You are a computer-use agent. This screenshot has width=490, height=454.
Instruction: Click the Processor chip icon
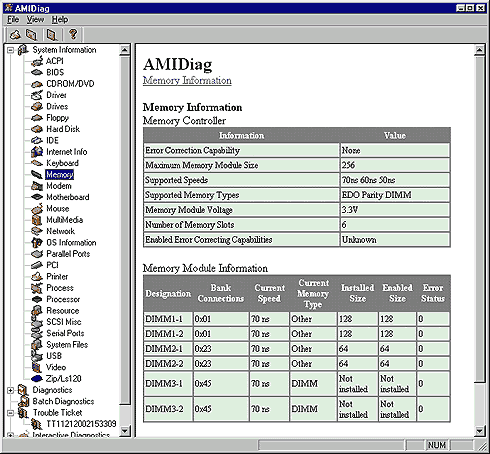(37, 299)
